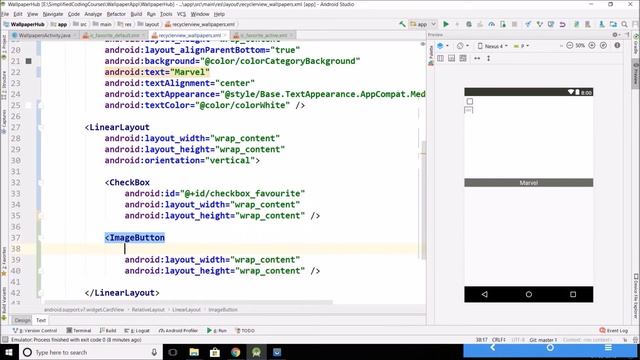Open the TODO tool window
The image size is (640, 360).
[x=245, y=331]
